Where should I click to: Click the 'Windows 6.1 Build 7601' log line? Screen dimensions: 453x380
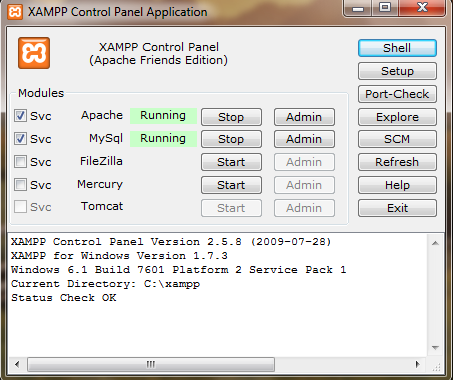click(x=179, y=270)
